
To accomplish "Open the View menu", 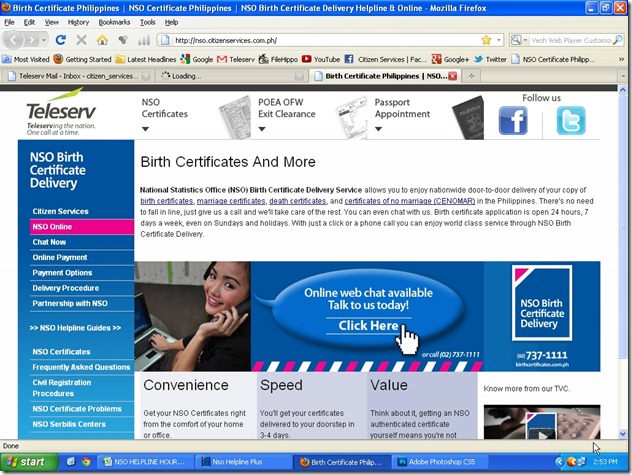I will click(51, 22).
